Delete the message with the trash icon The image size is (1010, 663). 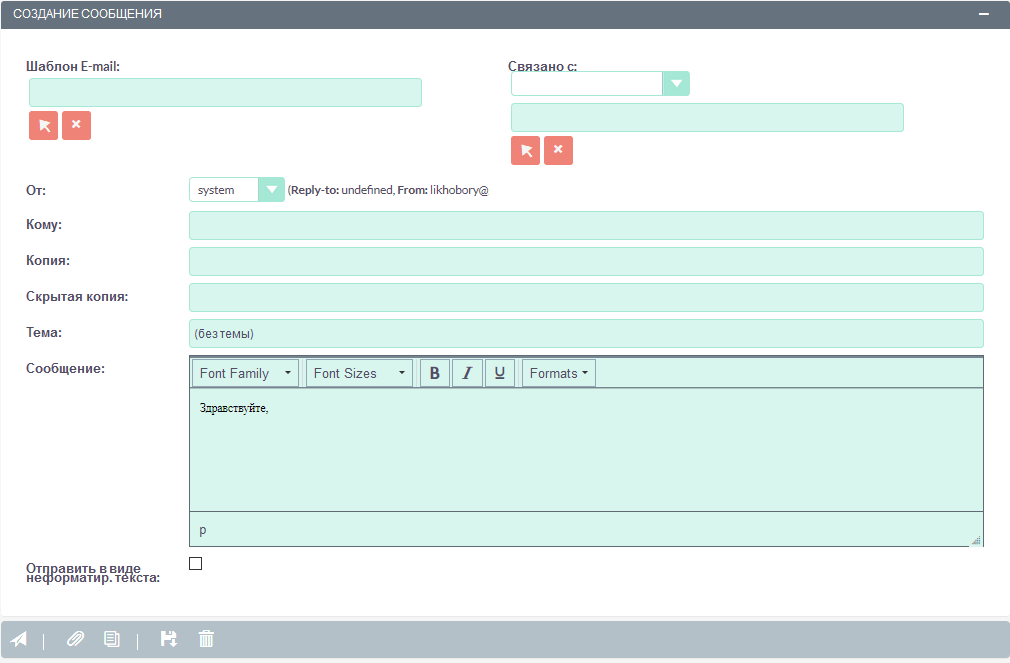pos(206,639)
